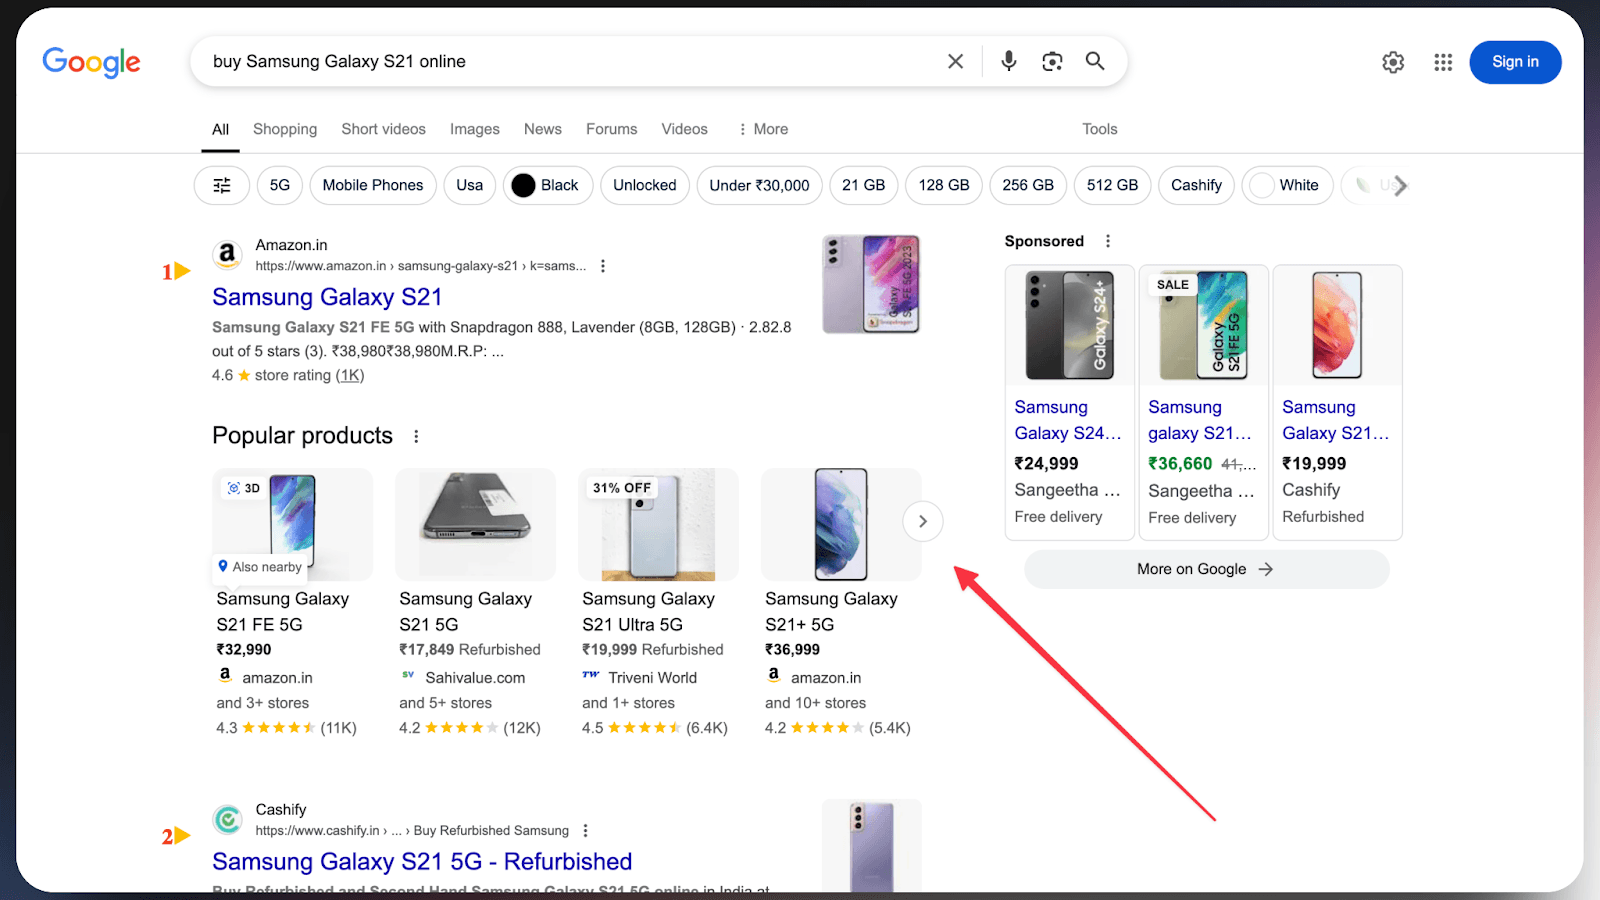Open Google settings gear icon

(x=1393, y=63)
